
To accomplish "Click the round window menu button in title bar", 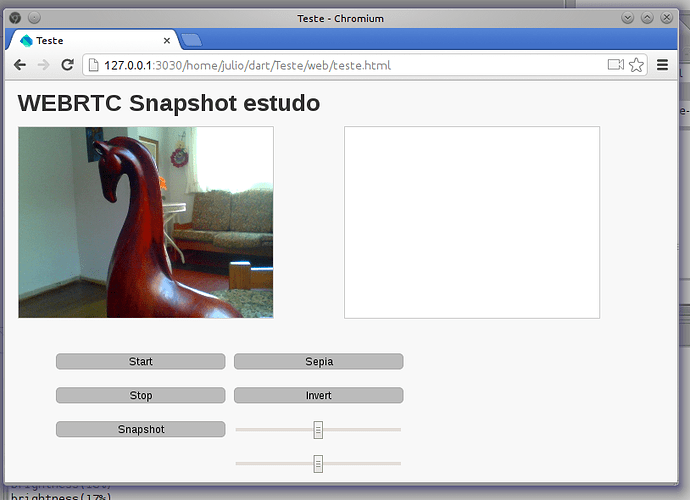I will click(34, 18).
